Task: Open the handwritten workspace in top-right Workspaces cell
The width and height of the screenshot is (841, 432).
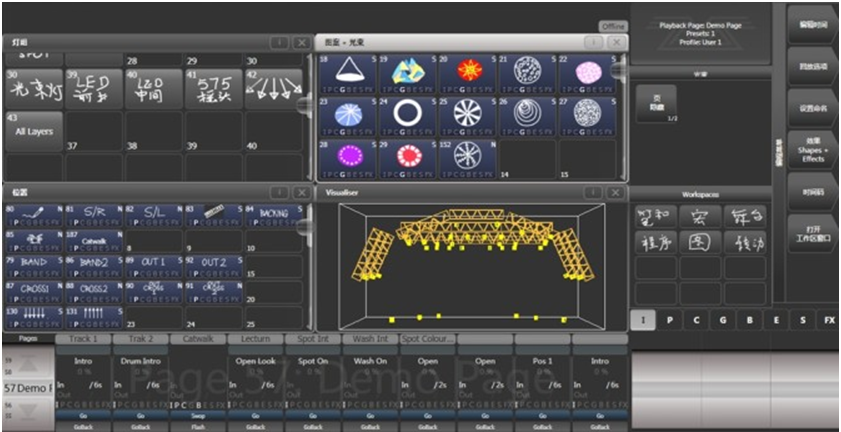Action: pos(745,217)
